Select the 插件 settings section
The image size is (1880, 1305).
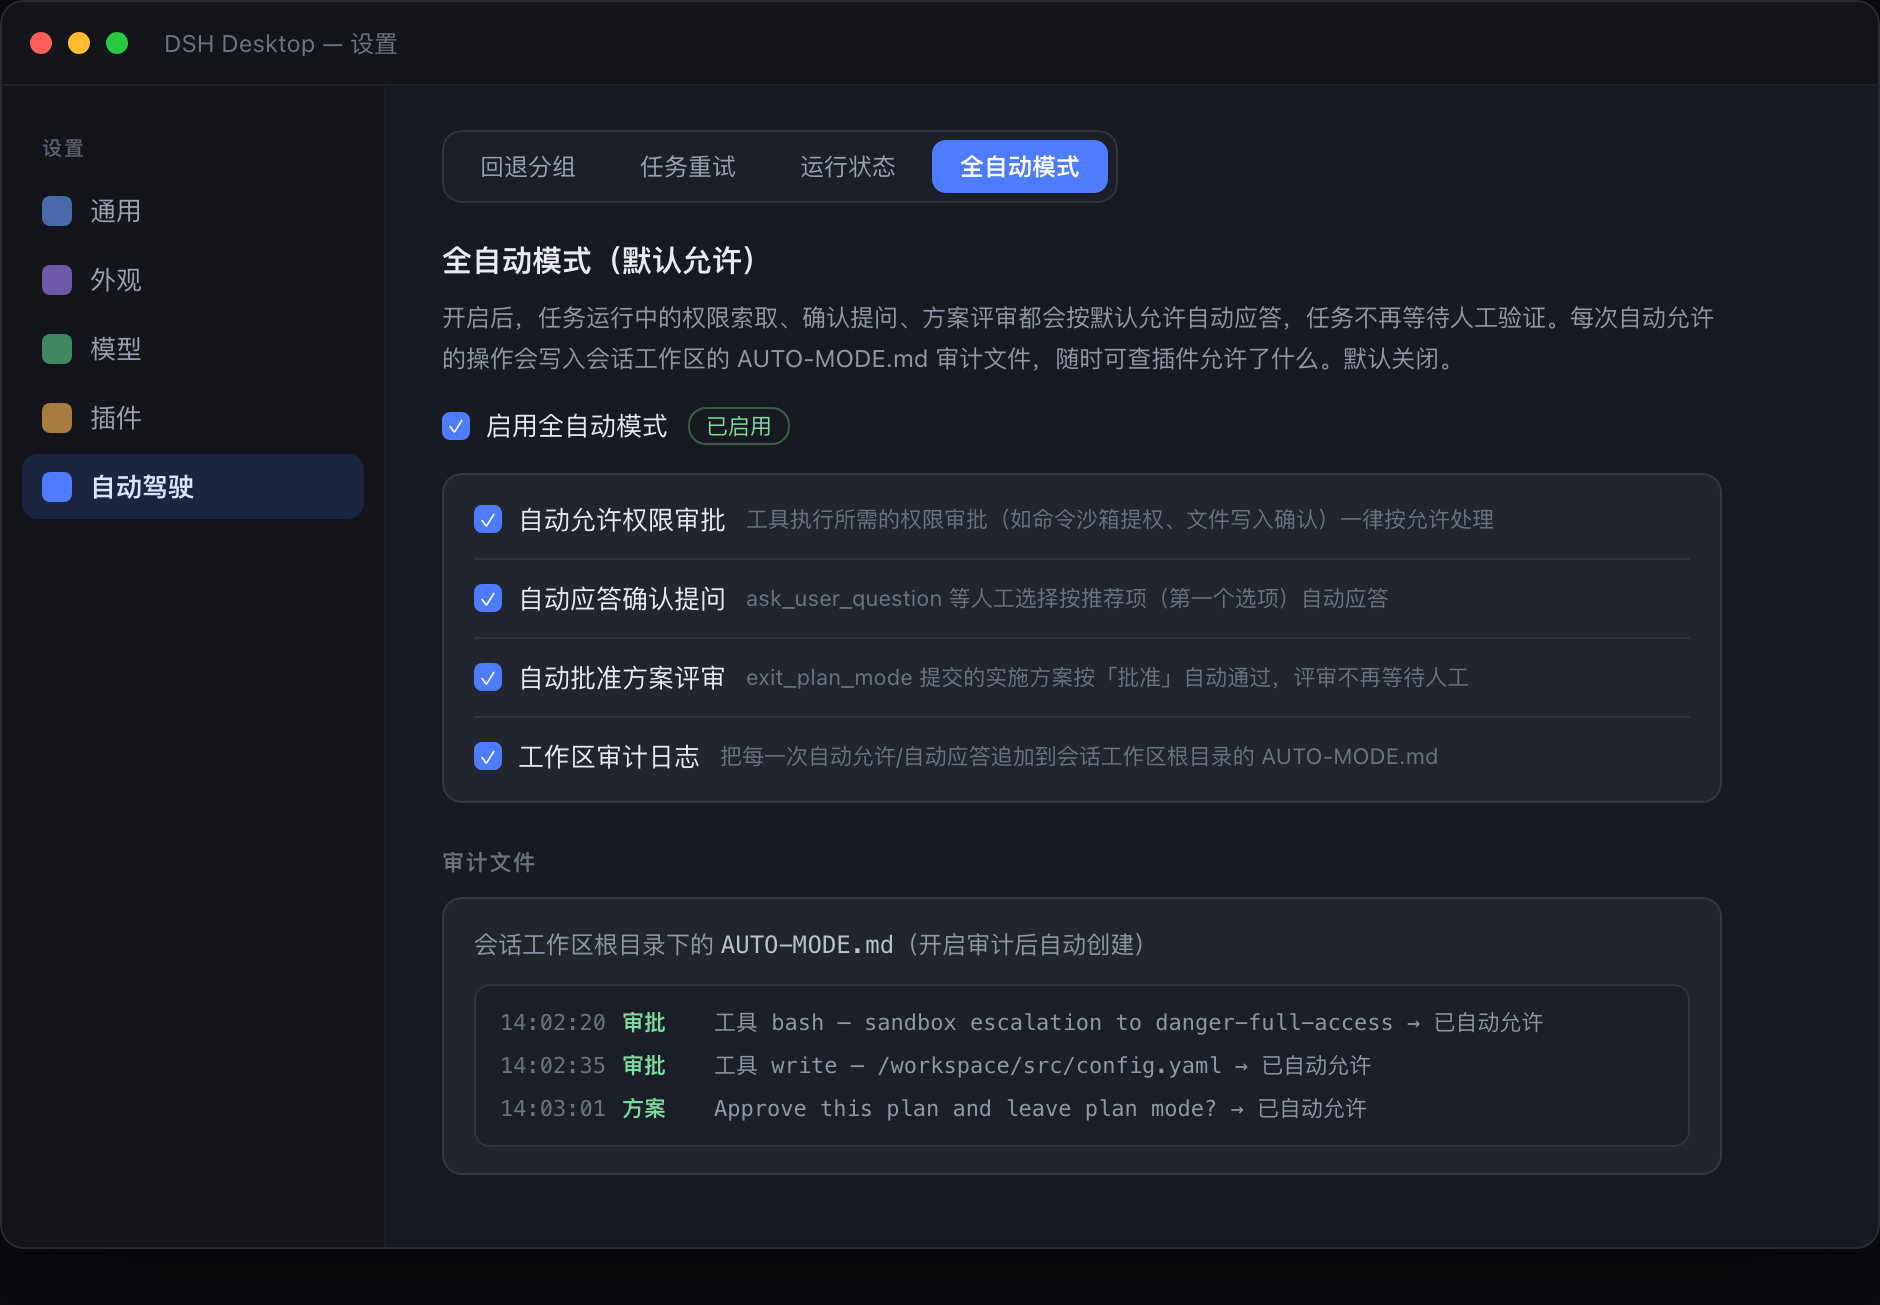click(193, 418)
